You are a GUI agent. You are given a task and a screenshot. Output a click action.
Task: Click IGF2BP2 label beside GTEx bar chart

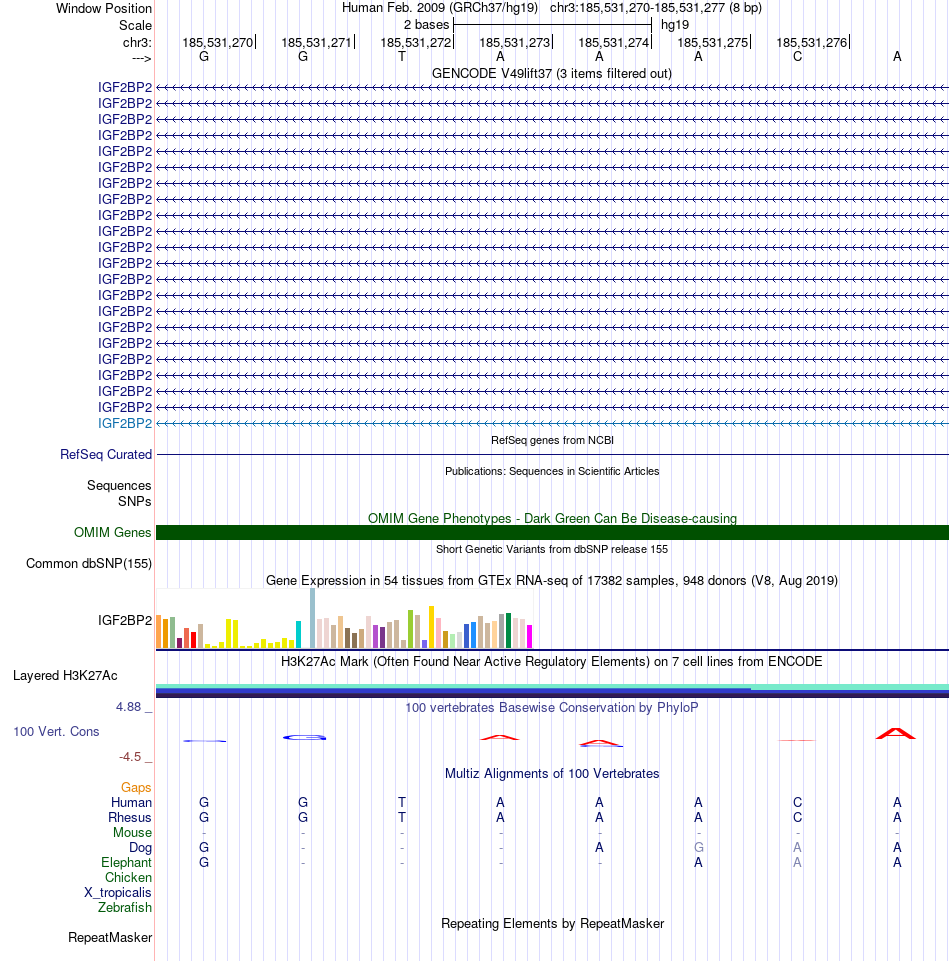(x=125, y=620)
